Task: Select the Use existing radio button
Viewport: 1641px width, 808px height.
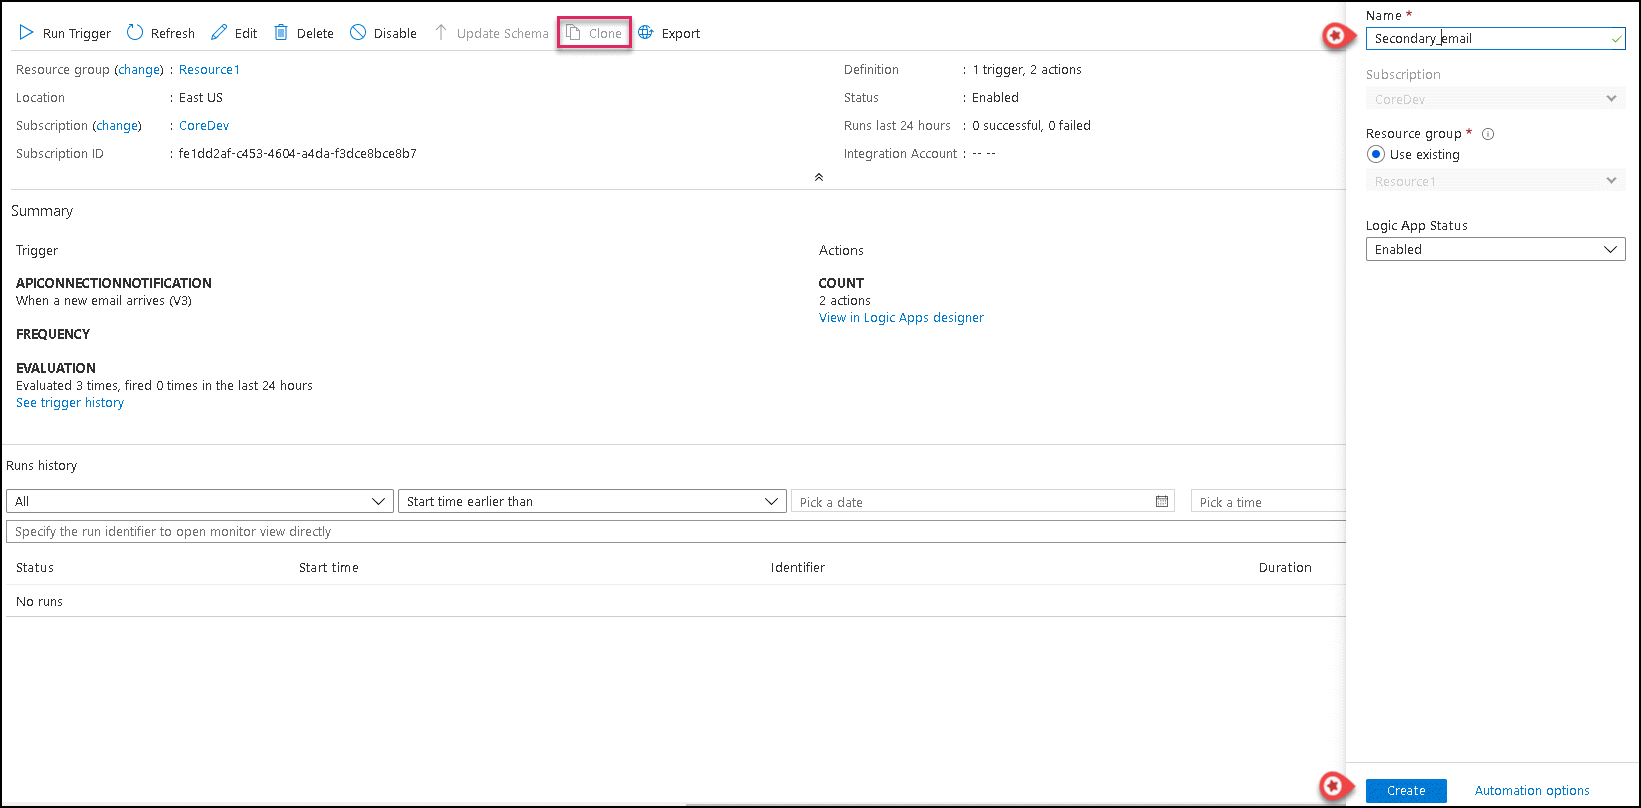Action: (1376, 155)
